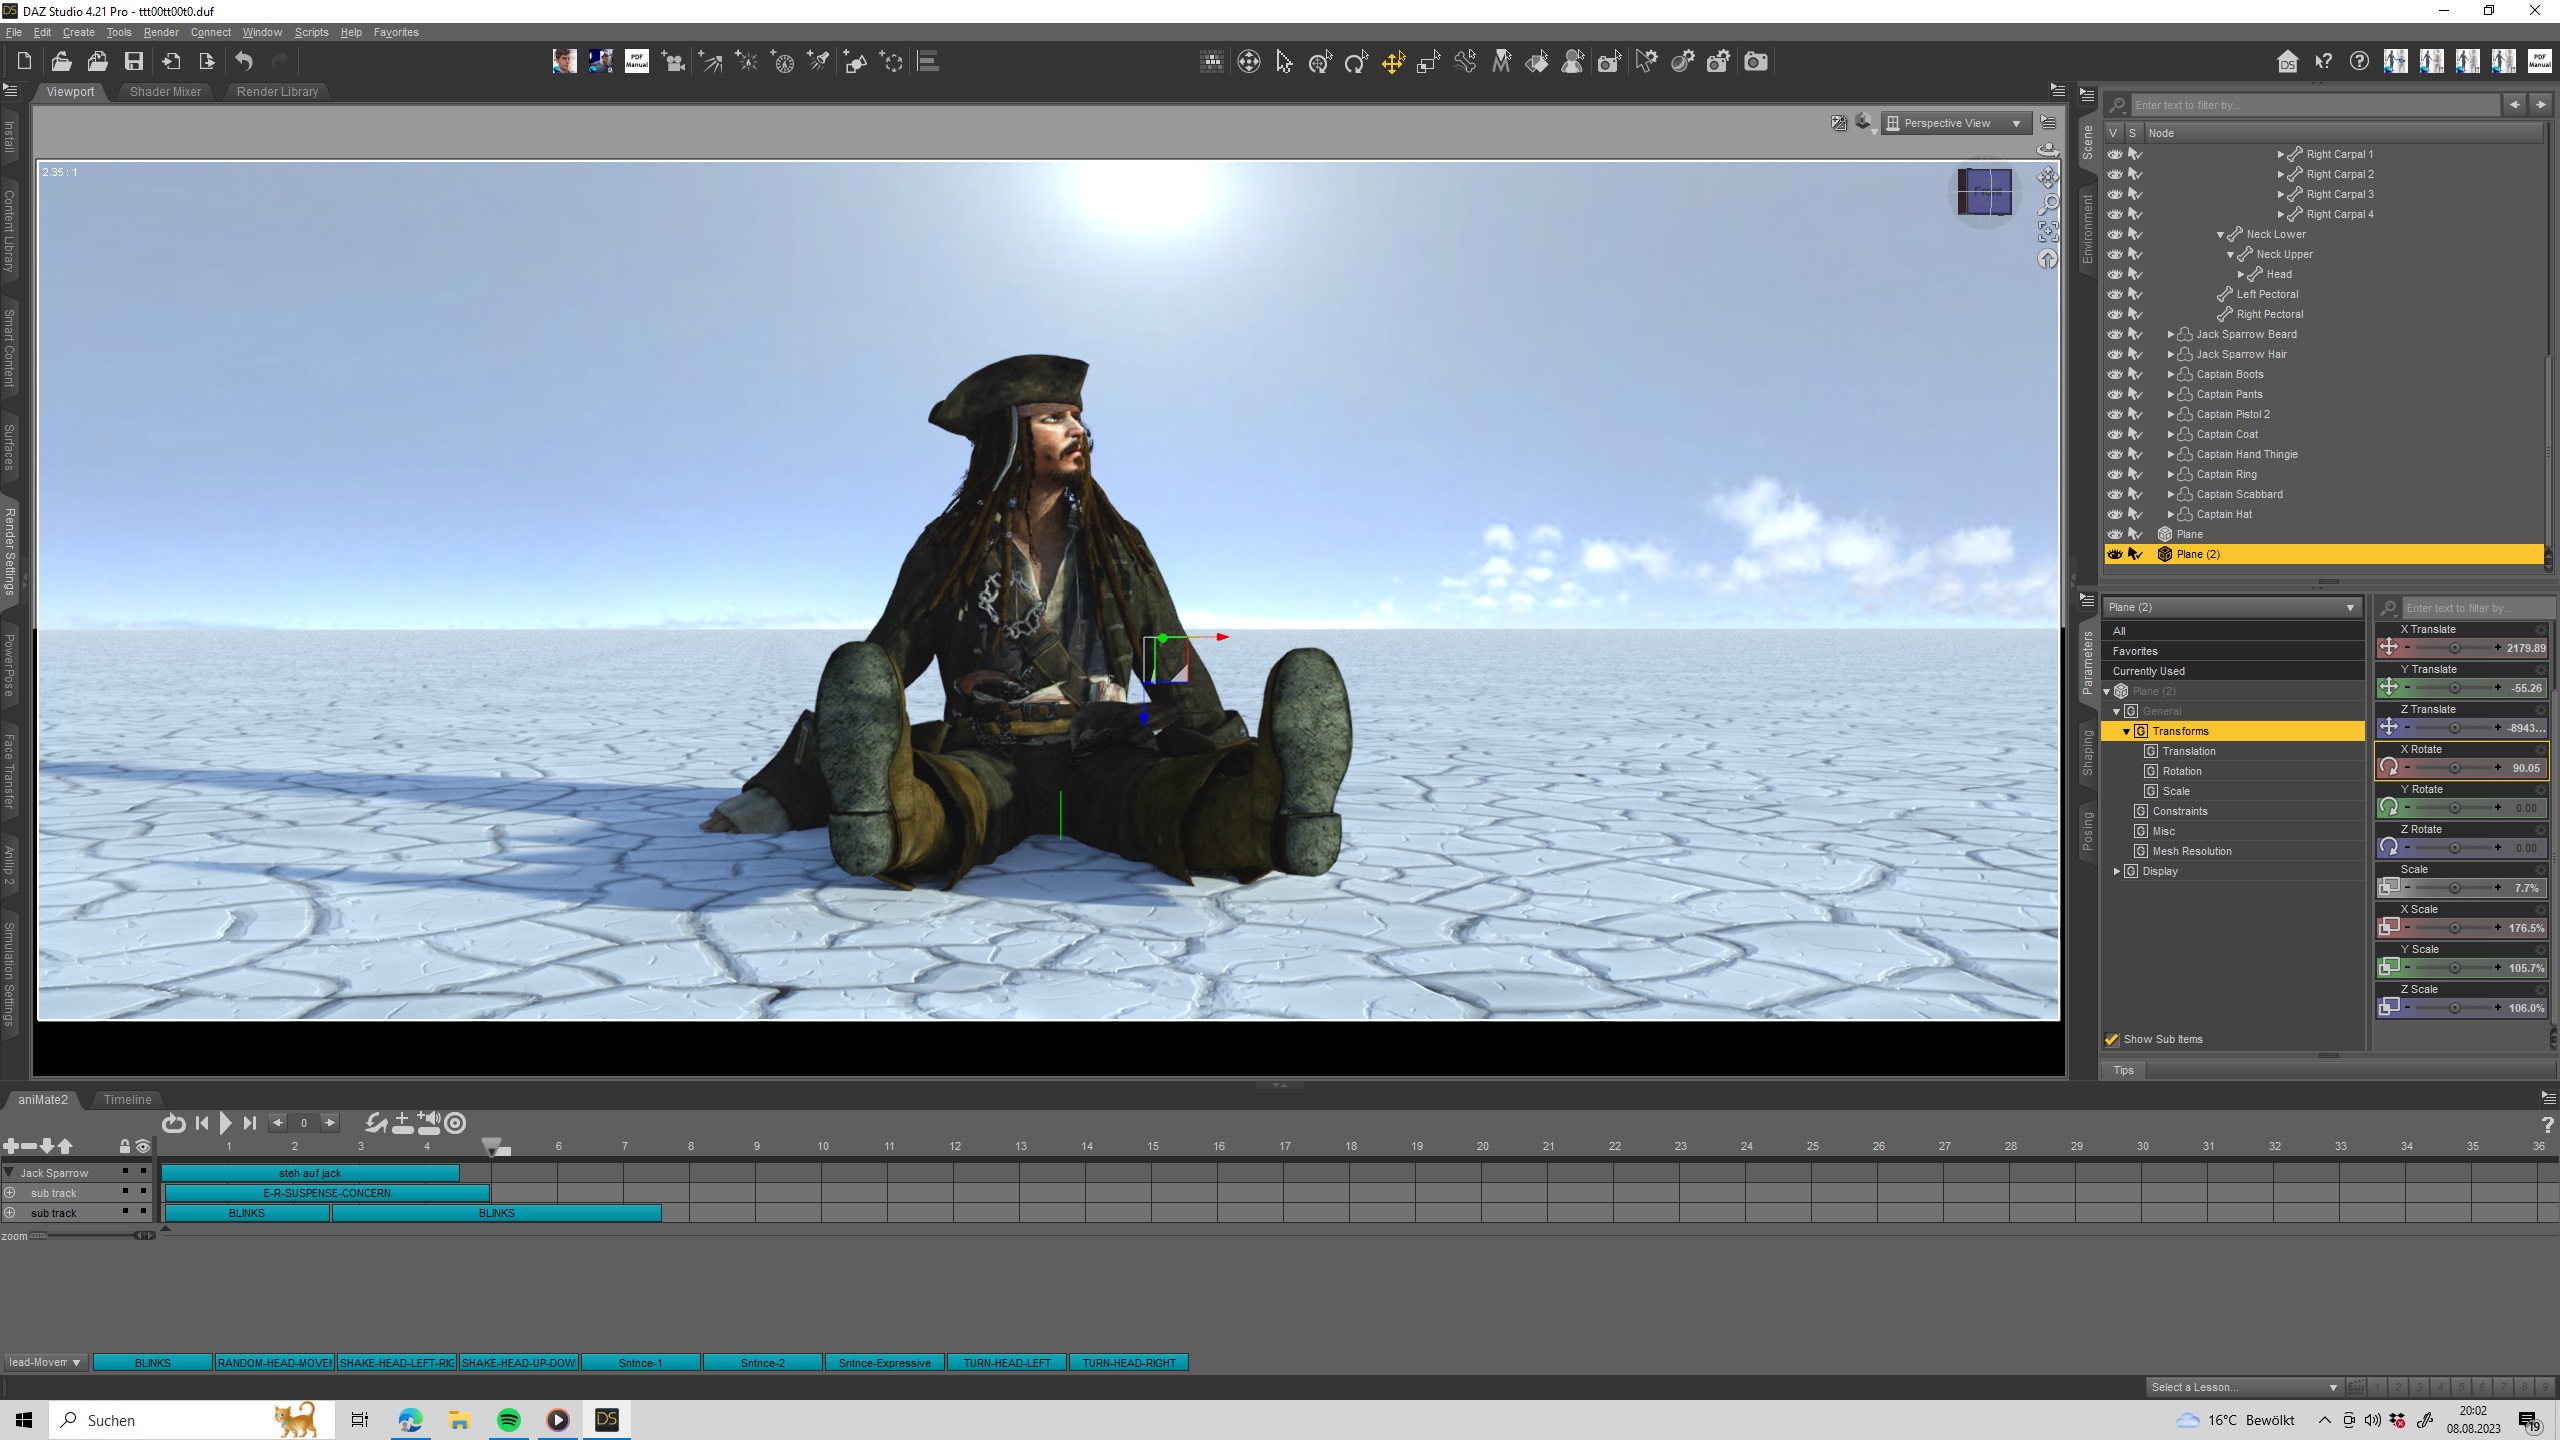The height and width of the screenshot is (1440, 2560).
Task: Open the Plane (2) node selector dropdown
Action: (2231, 607)
